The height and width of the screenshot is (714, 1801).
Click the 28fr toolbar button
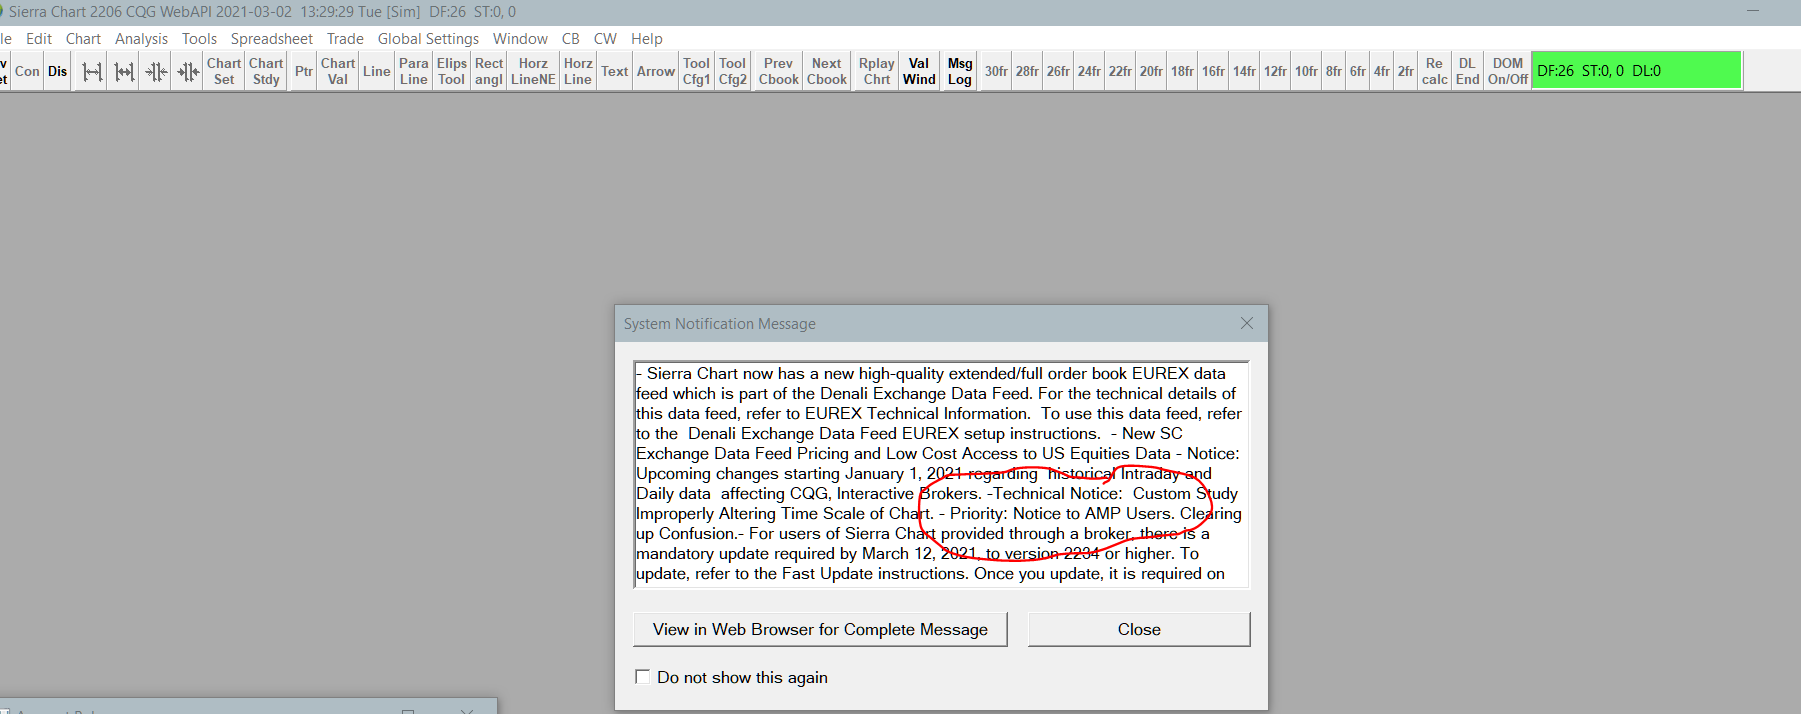point(1027,71)
